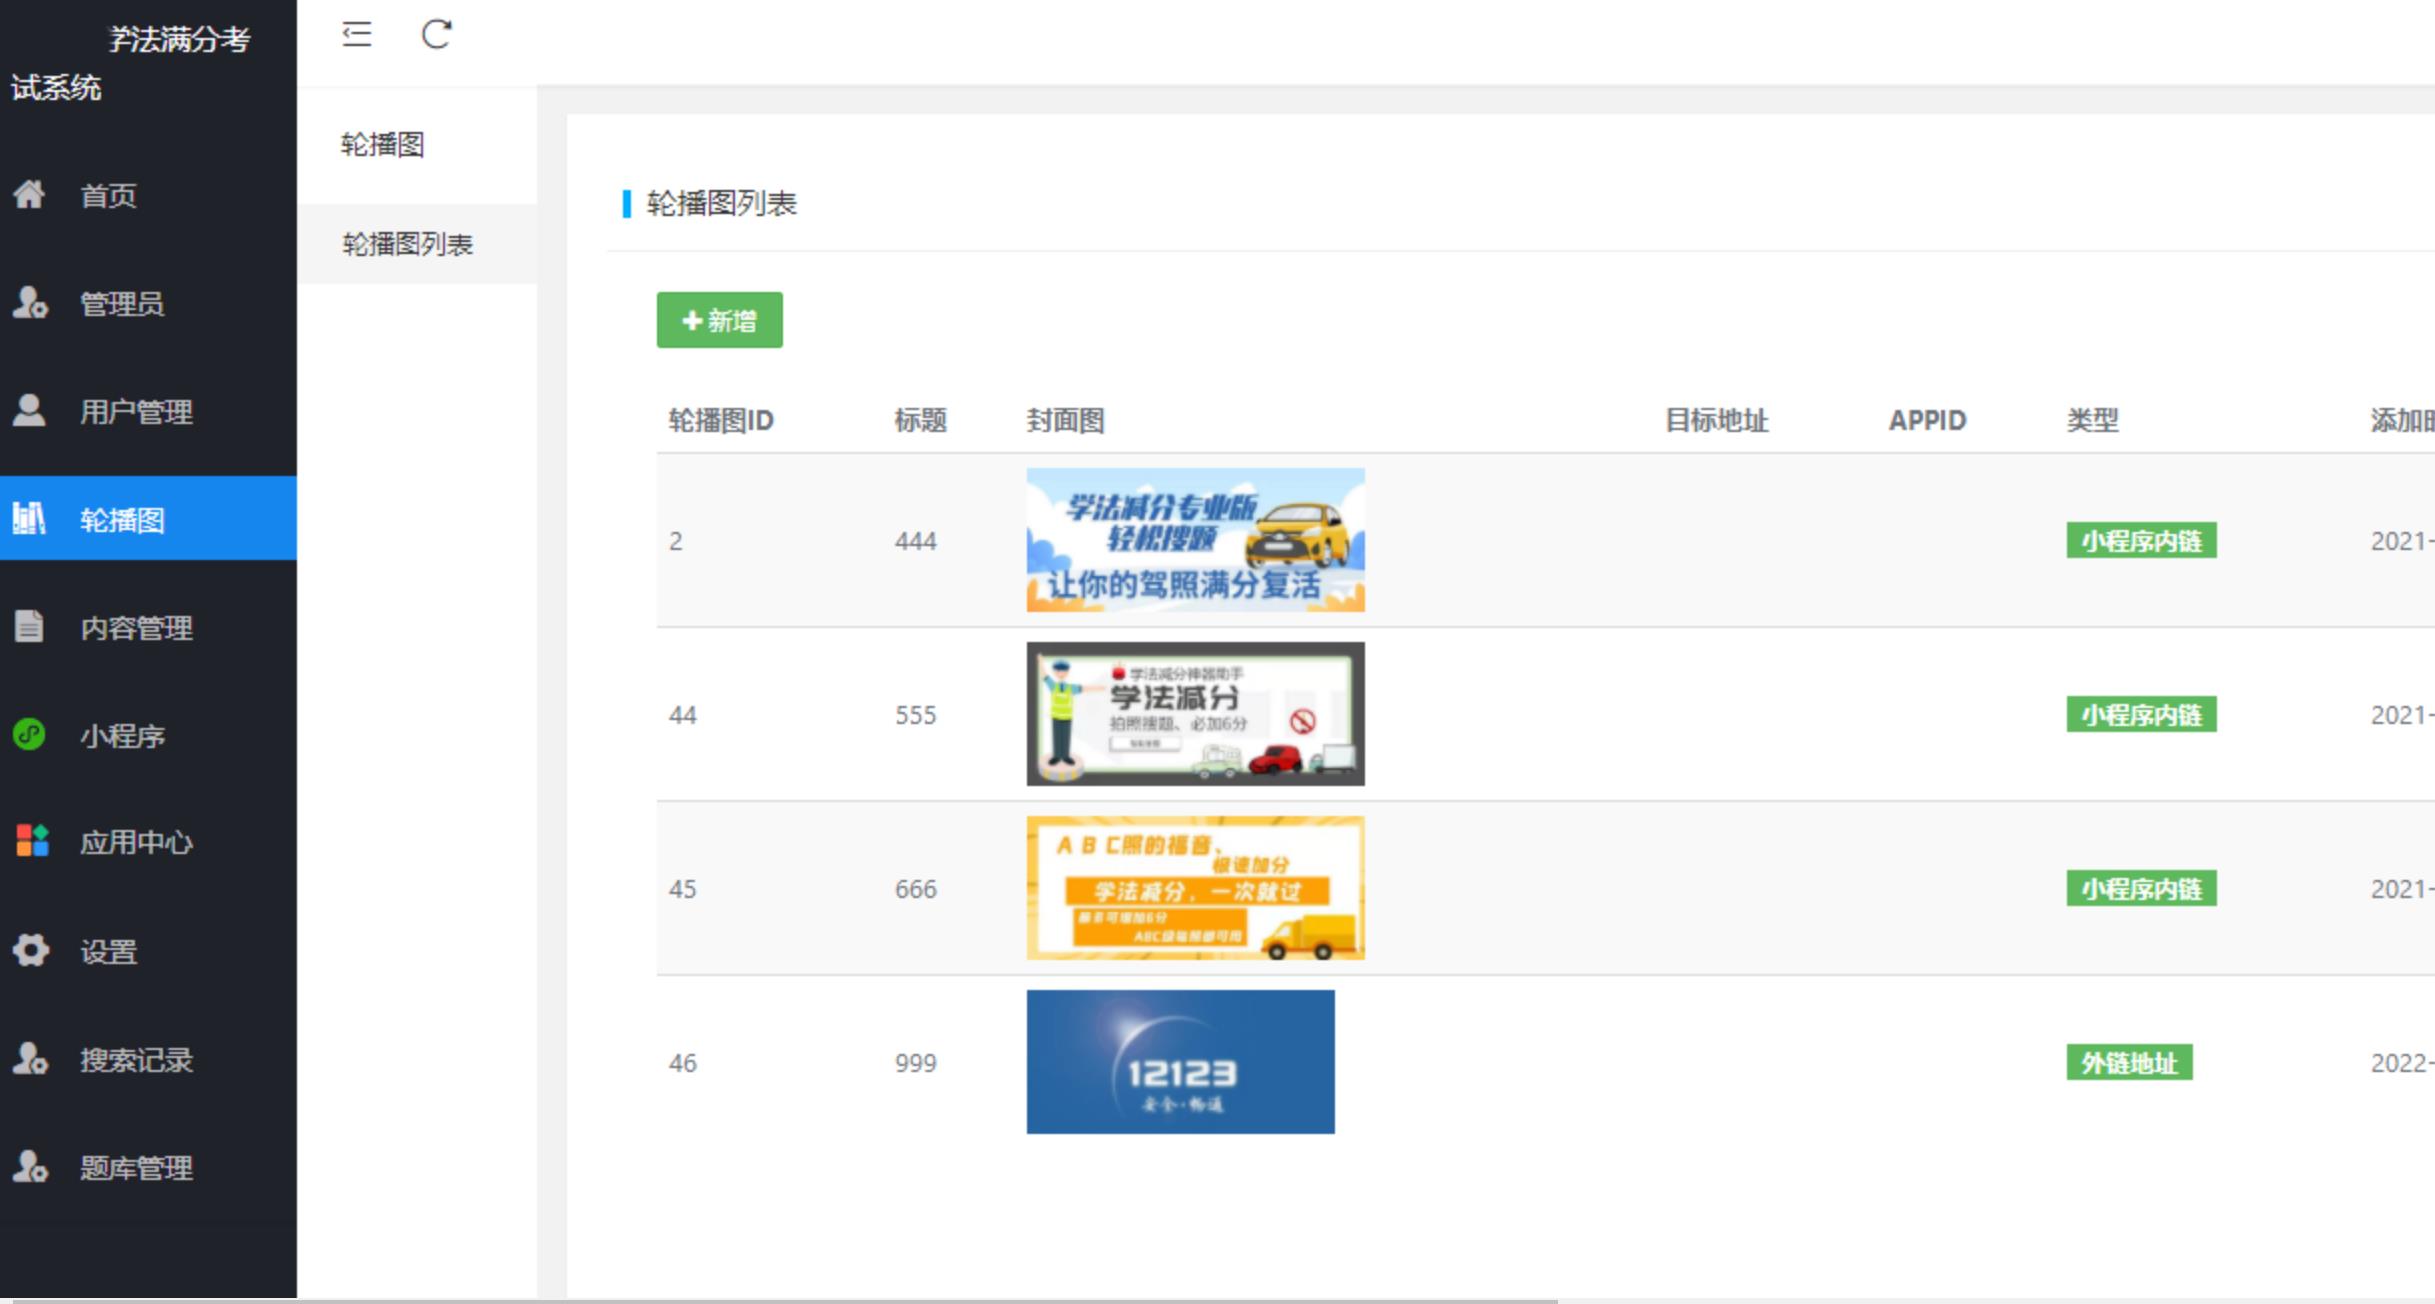Collapse the sidebar navigation

357,35
